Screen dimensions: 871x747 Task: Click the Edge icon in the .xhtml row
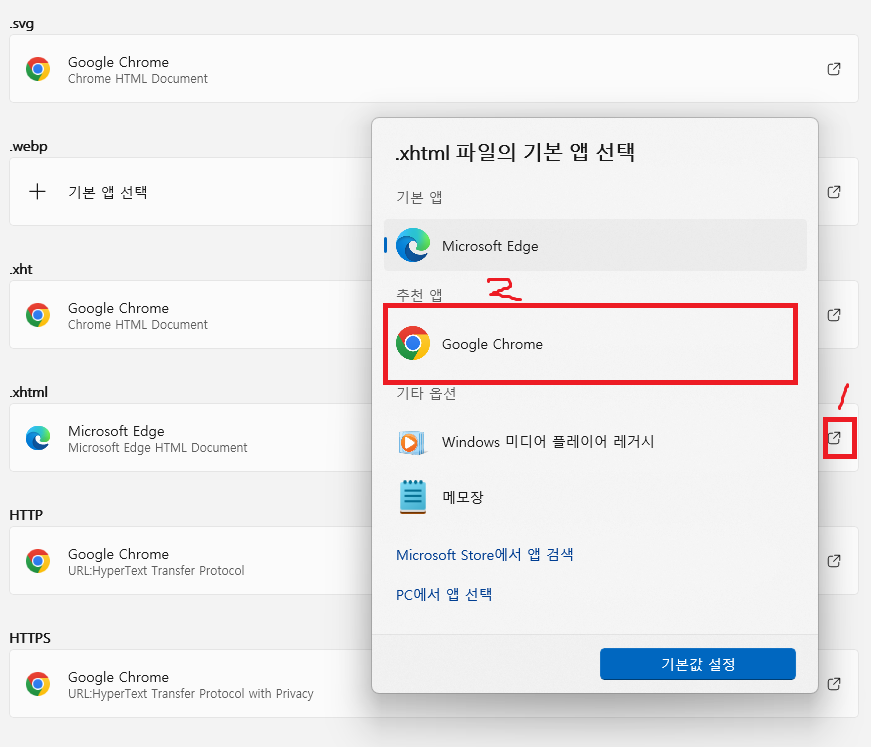(38, 438)
